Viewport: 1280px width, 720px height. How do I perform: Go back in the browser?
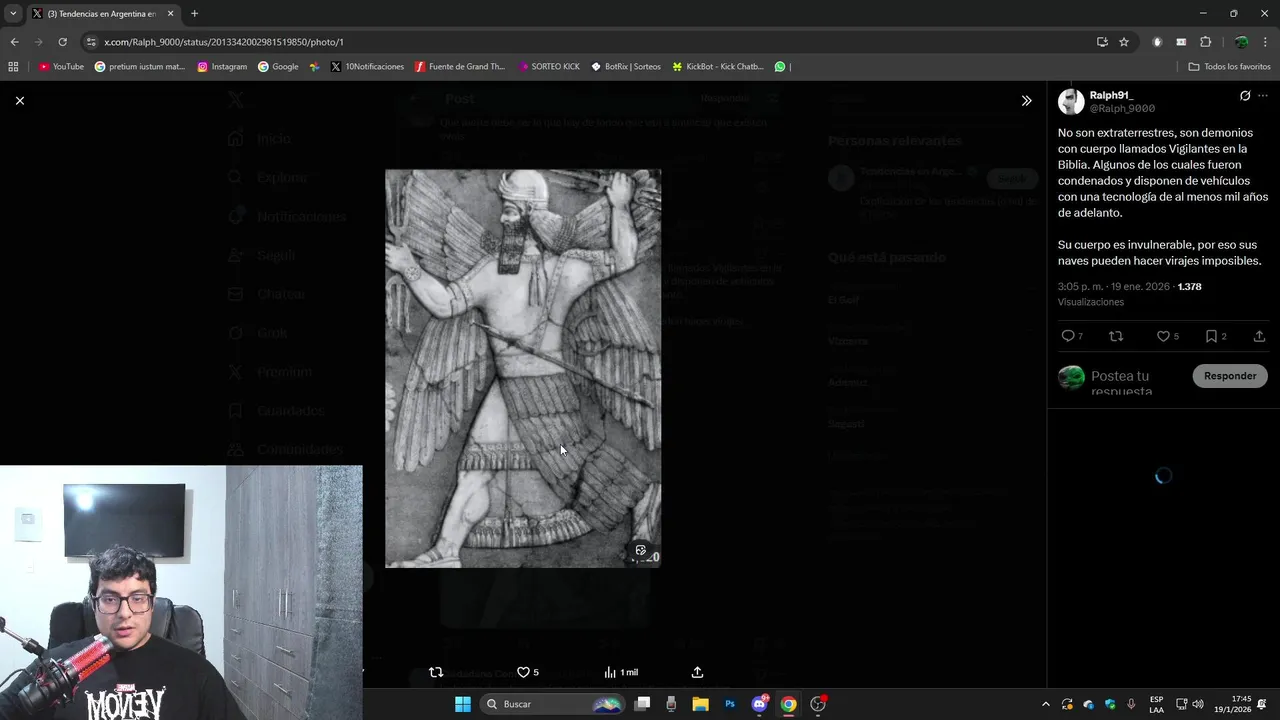pos(14,42)
